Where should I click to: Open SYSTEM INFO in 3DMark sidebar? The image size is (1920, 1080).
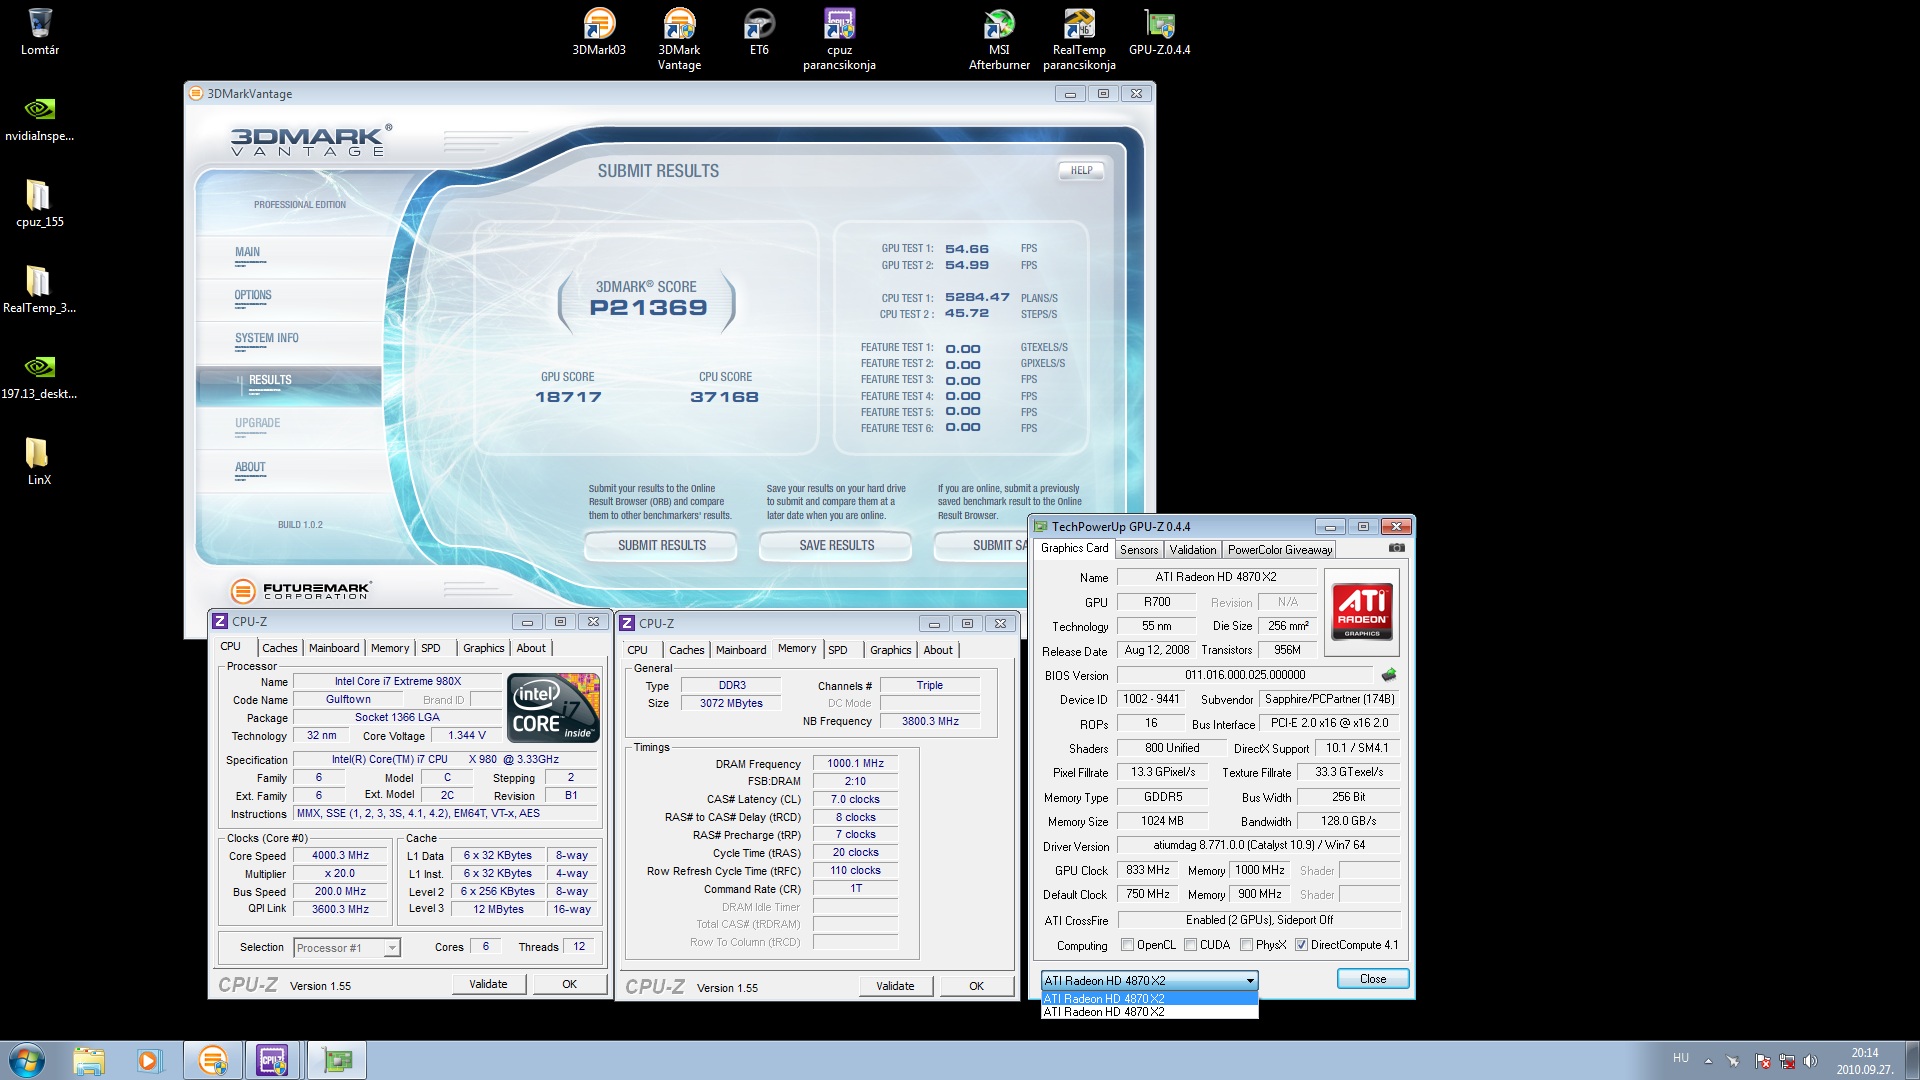(x=266, y=339)
